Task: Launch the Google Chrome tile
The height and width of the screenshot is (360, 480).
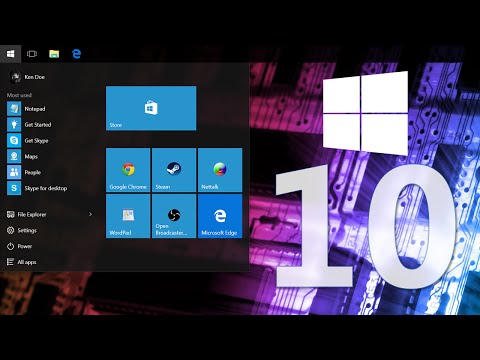Action: (128, 170)
